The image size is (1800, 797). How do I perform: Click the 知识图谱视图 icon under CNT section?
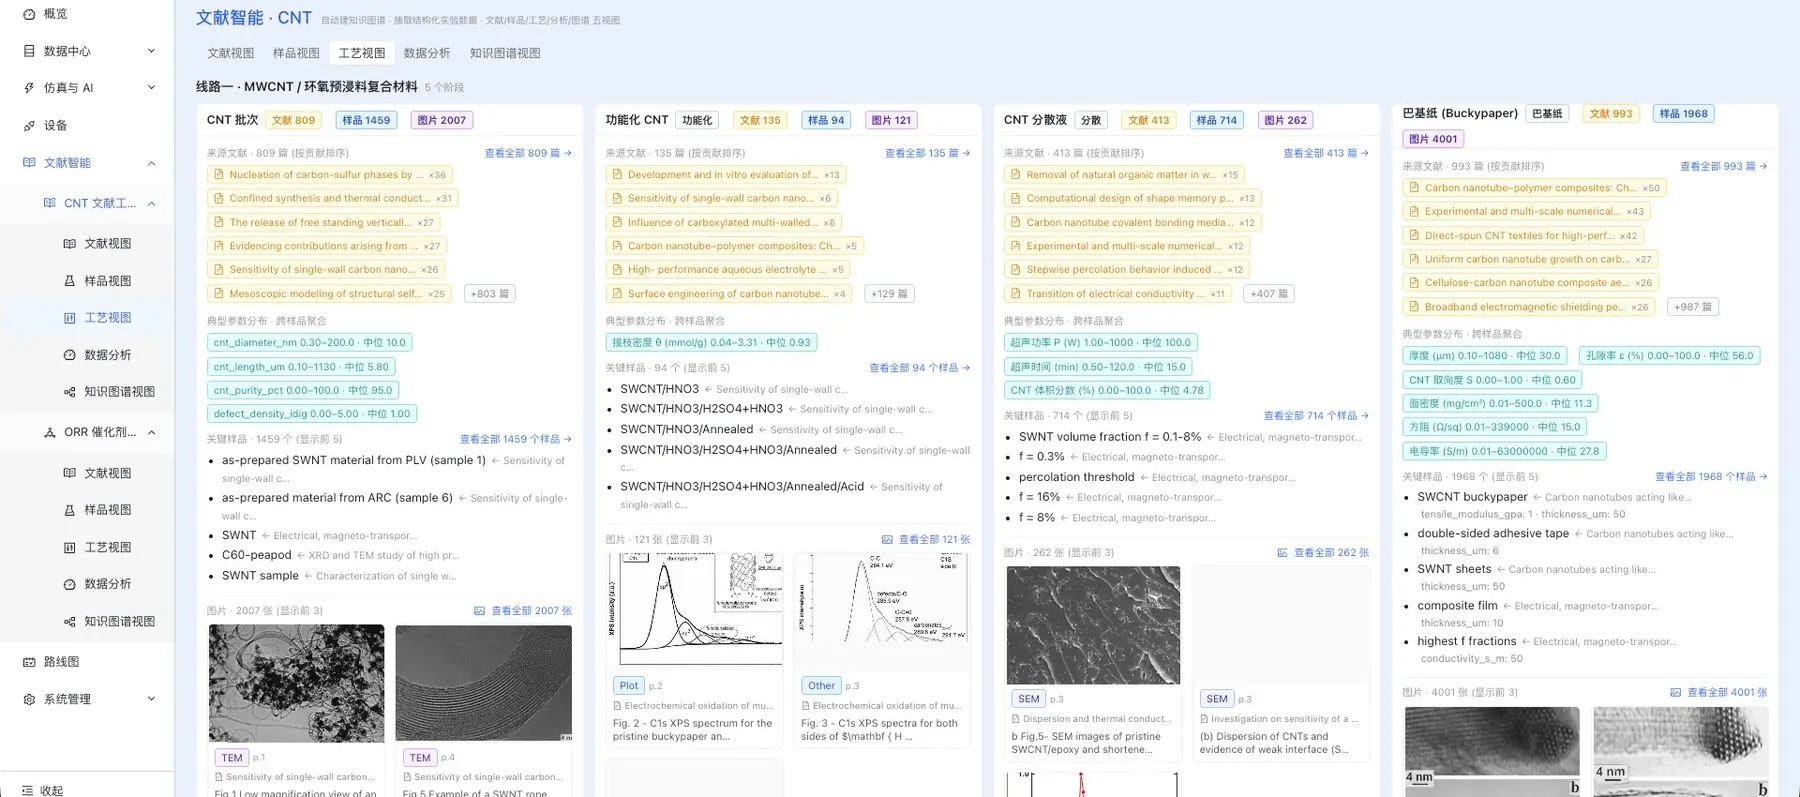[x=69, y=392]
